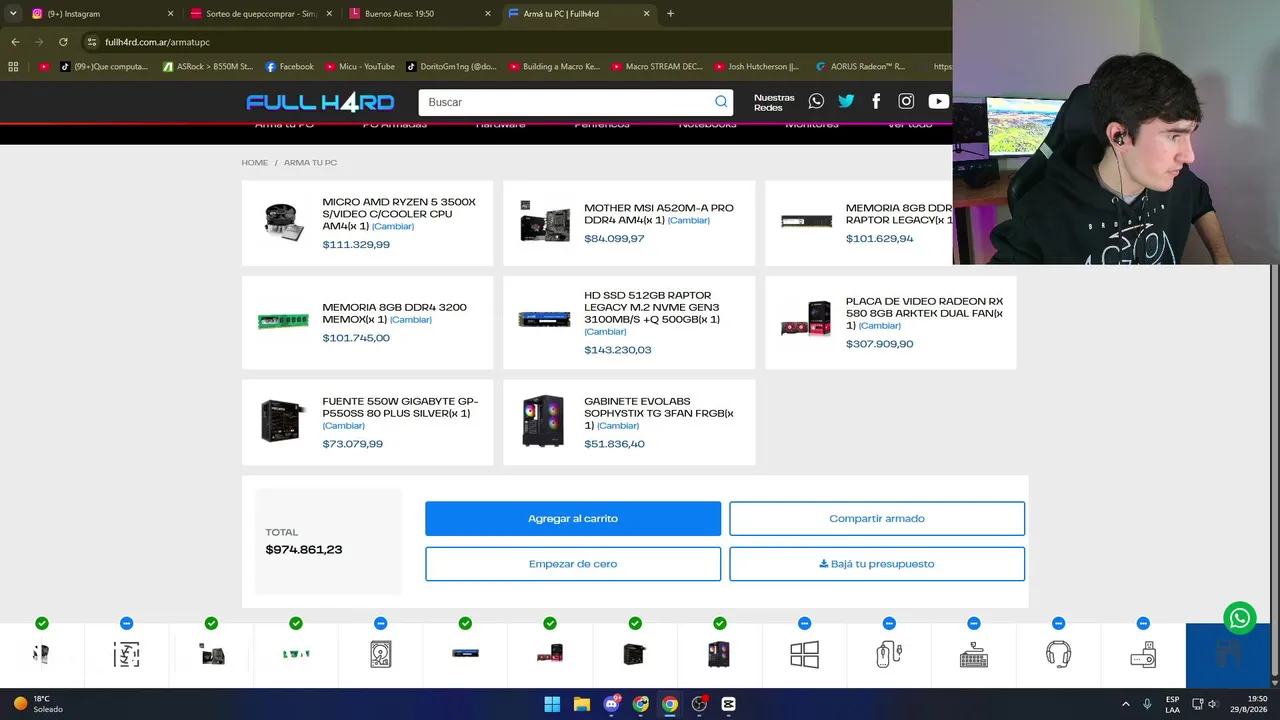Click the magnifier icon in Buscar field
The height and width of the screenshot is (720, 1280).
(x=721, y=102)
